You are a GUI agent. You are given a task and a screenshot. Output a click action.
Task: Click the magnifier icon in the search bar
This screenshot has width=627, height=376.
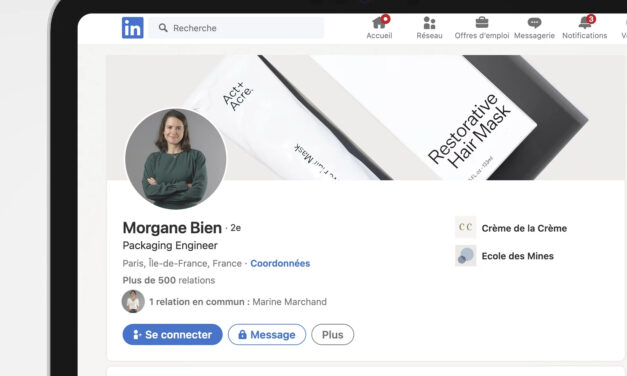point(163,28)
